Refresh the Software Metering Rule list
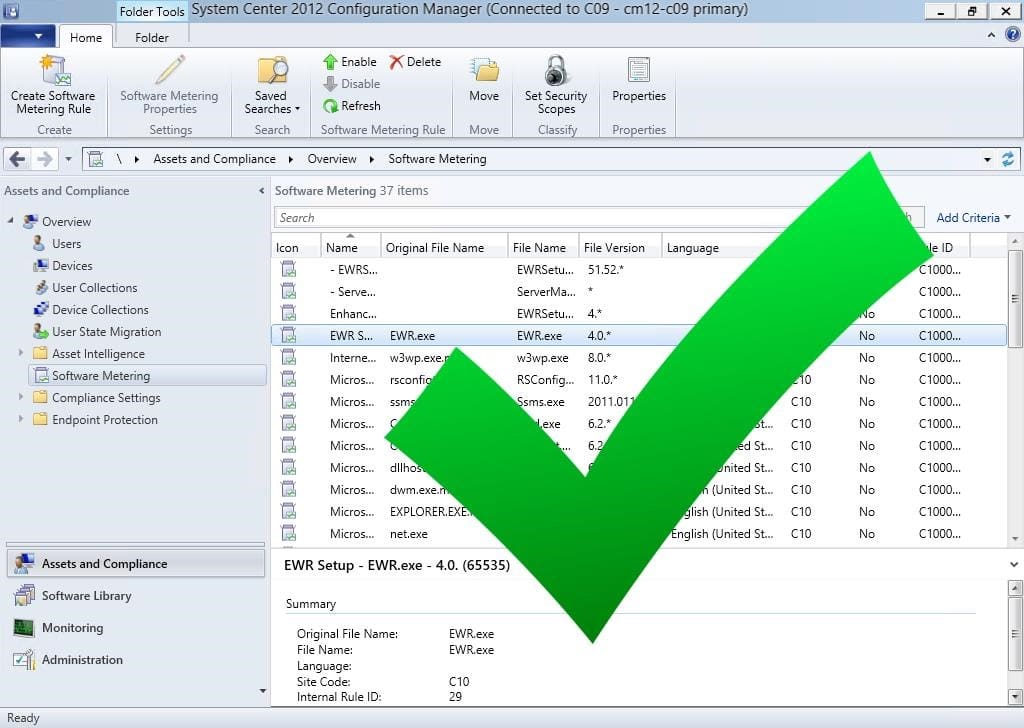Viewport: 1024px width, 728px height. tap(351, 106)
